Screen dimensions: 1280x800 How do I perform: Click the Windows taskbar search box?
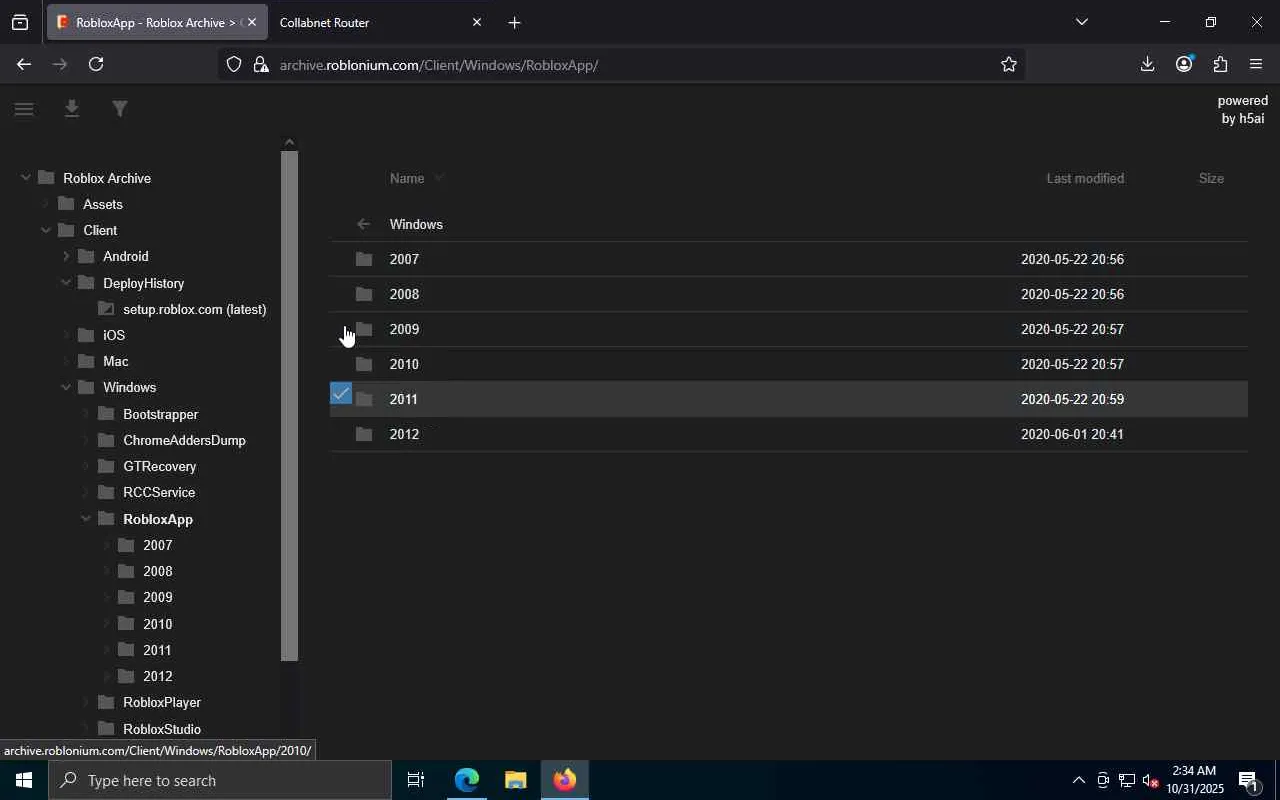click(x=220, y=780)
